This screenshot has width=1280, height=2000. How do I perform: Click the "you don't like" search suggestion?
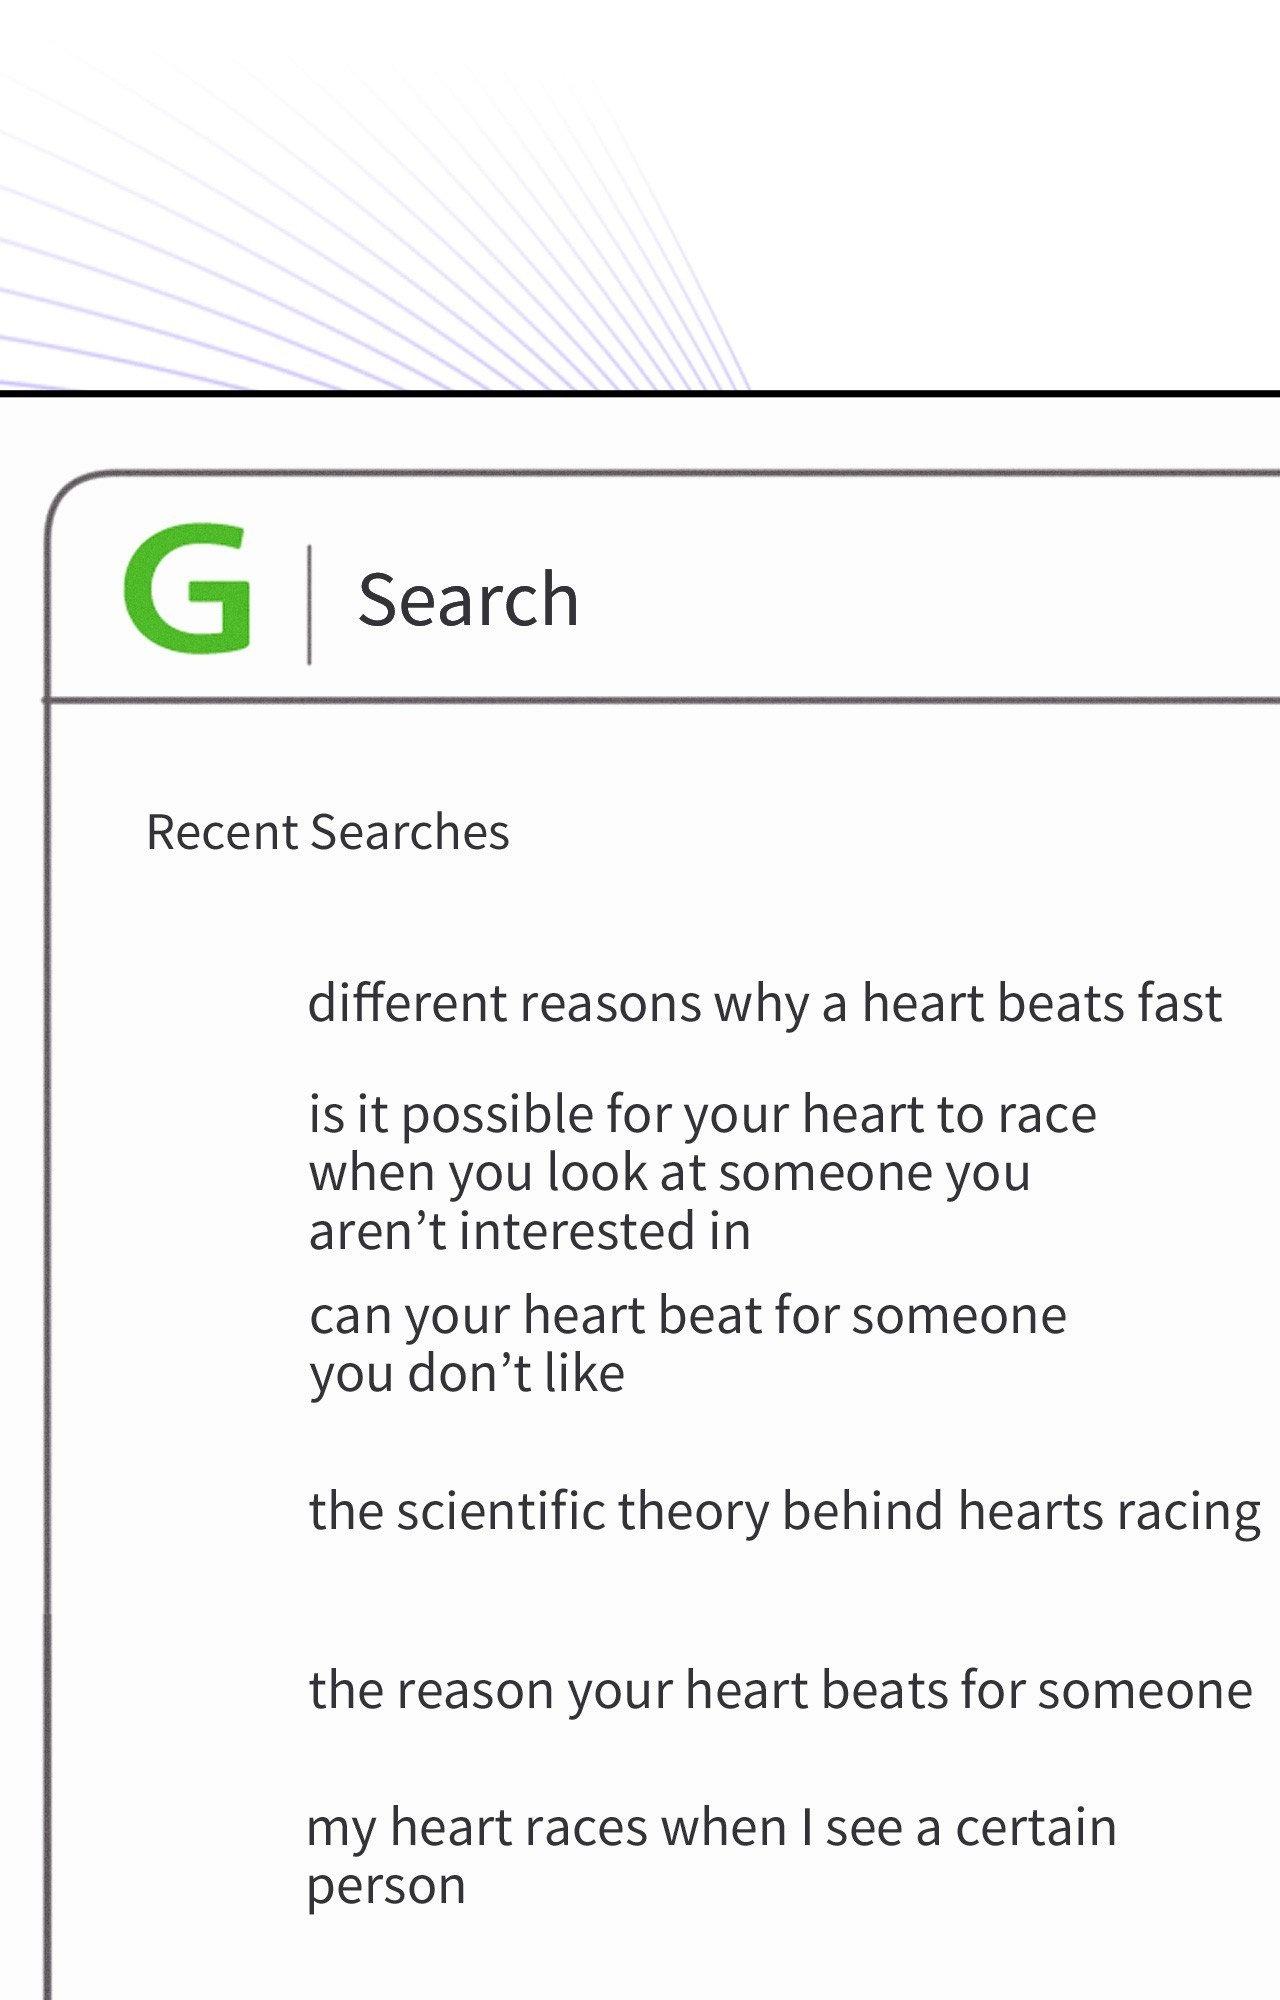pyautogui.click(x=467, y=1374)
